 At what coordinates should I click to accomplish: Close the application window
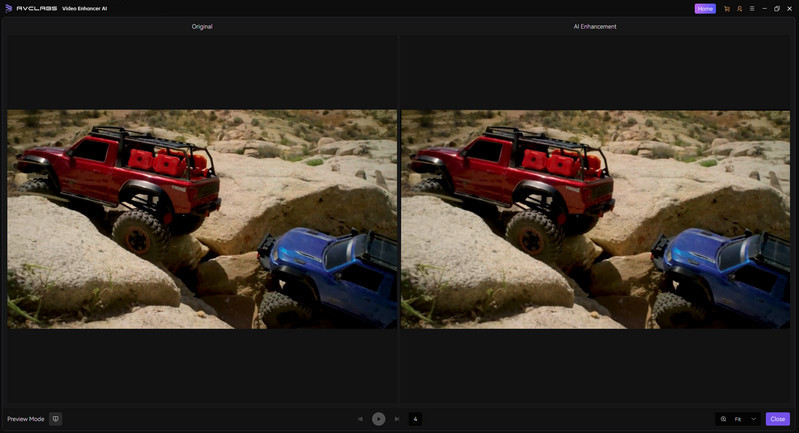(x=789, y=9)
